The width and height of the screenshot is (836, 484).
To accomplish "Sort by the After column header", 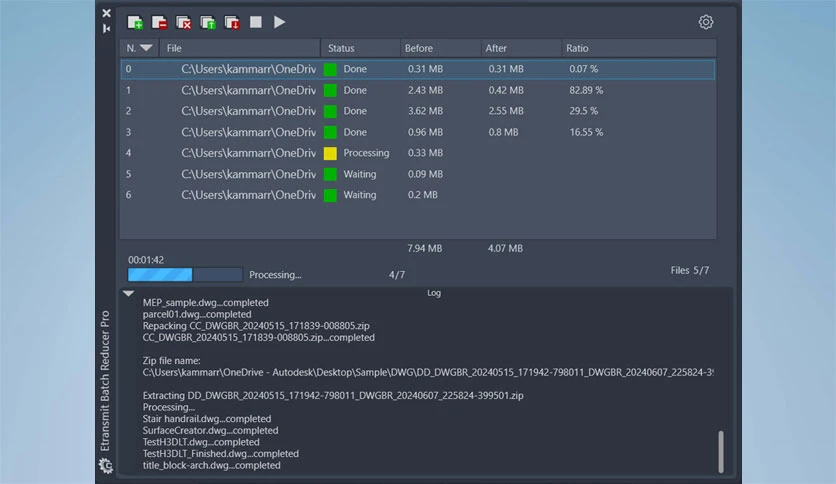I will pyautogui.click(x=521, y=48).
